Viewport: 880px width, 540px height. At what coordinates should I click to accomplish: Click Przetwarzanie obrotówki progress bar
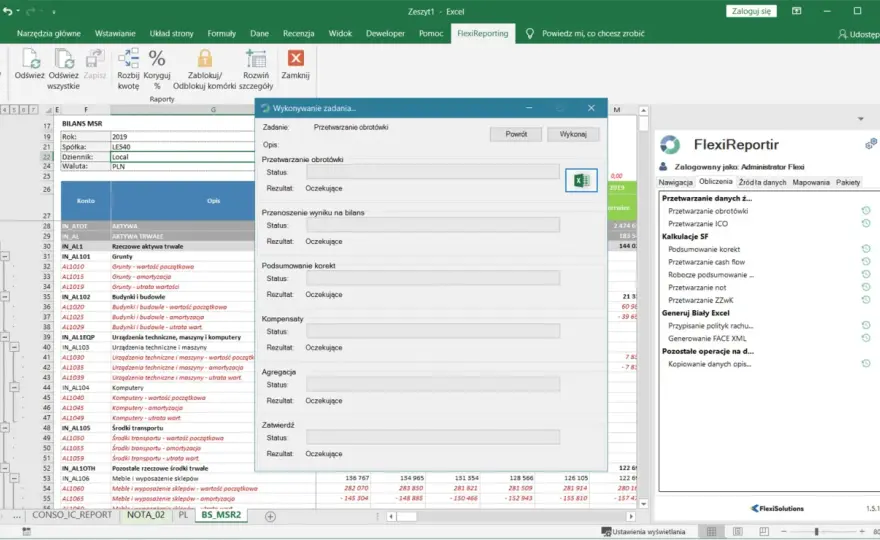coord(433,172)
